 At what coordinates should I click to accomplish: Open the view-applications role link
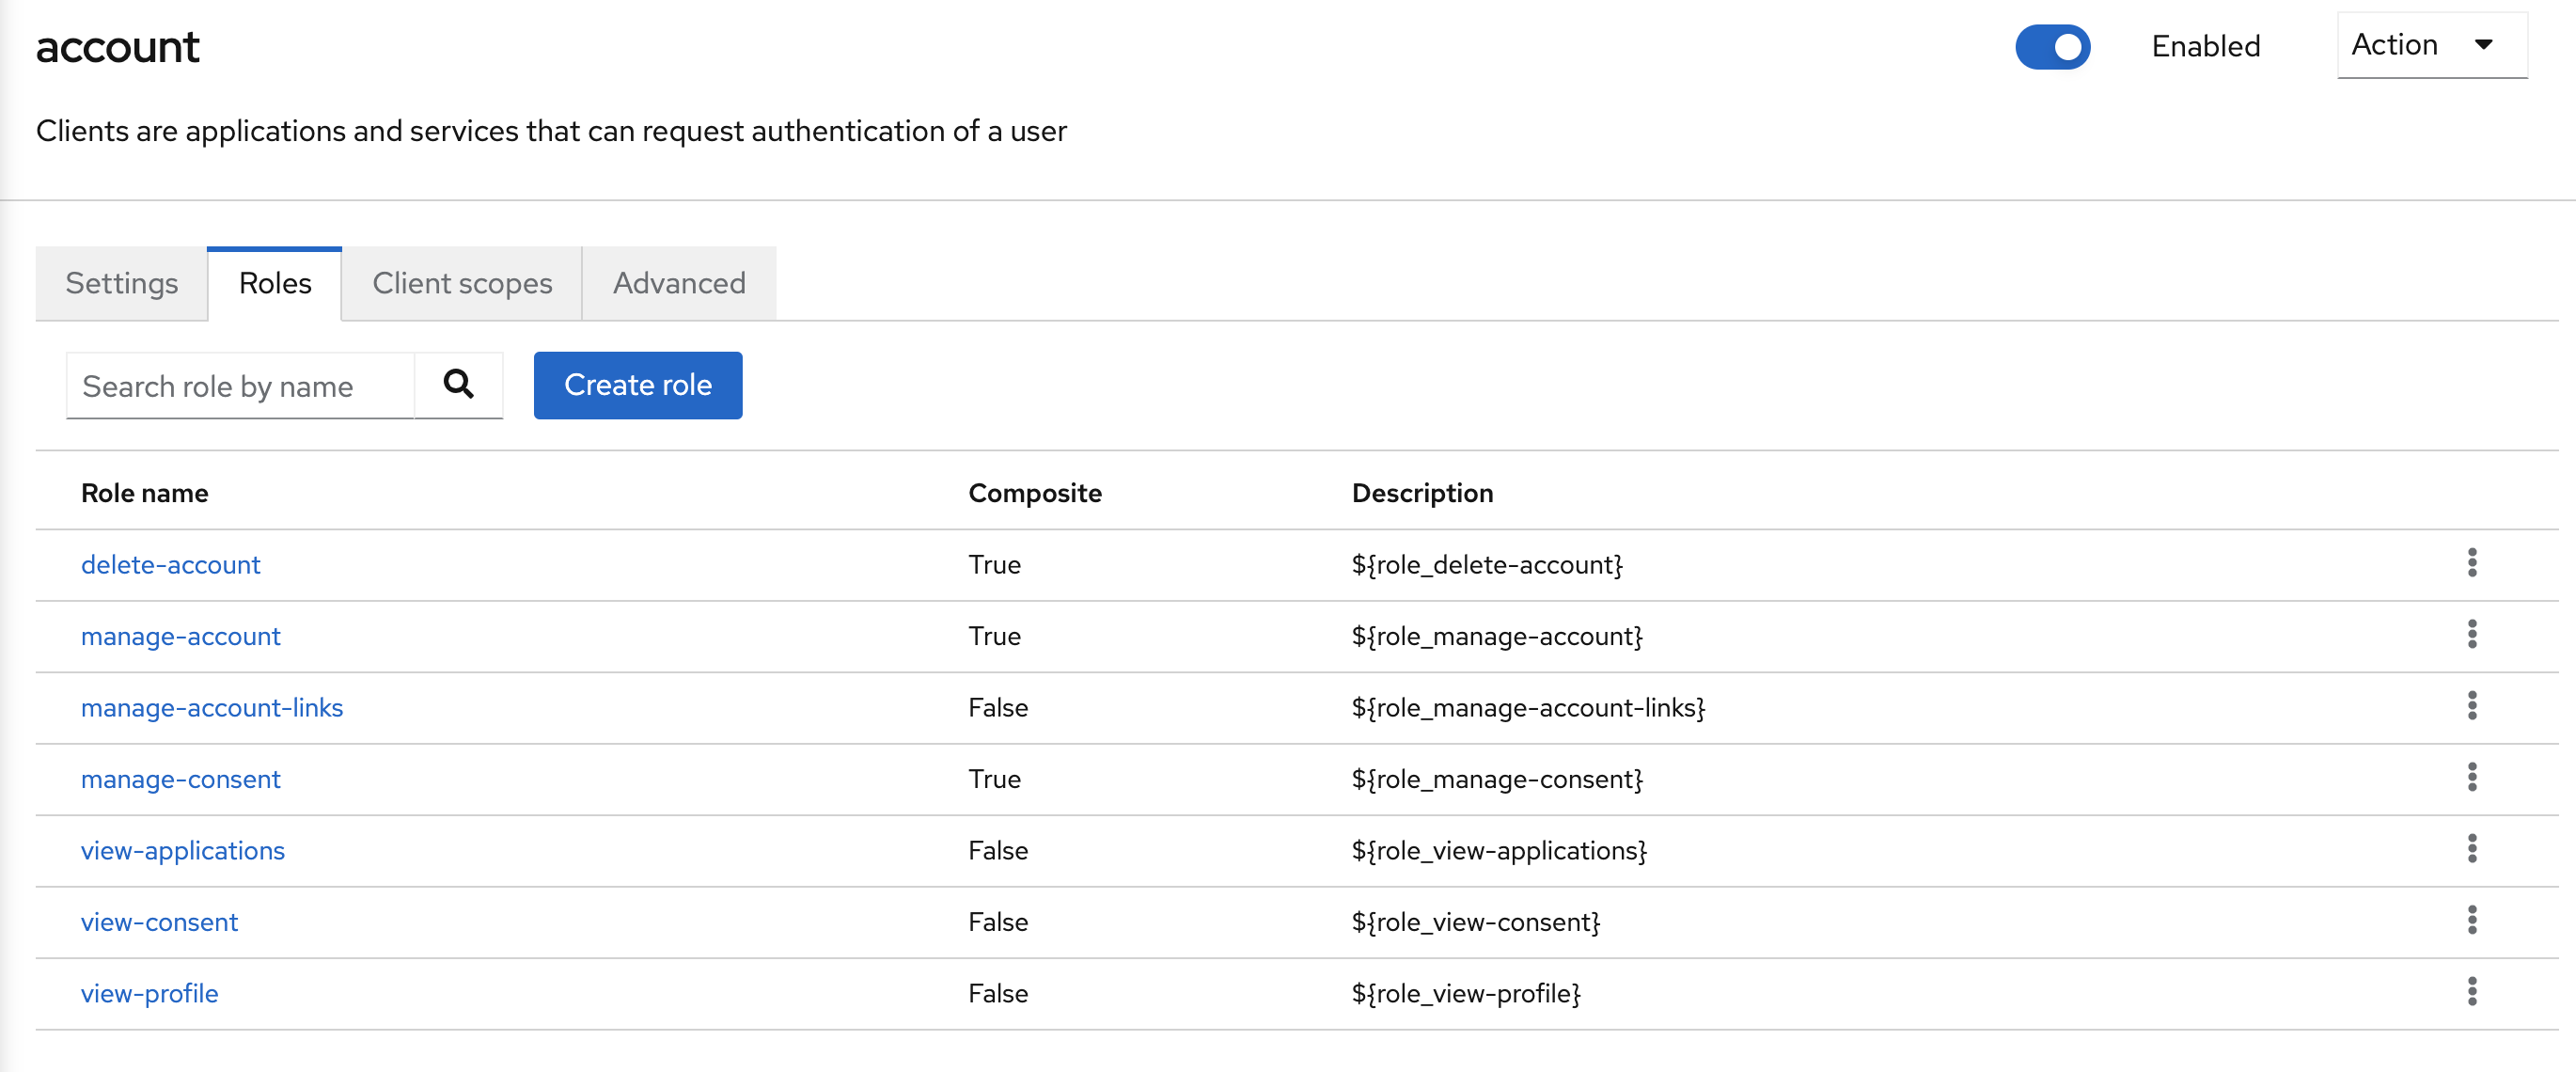pyautogui.click(x=183, y=851)
